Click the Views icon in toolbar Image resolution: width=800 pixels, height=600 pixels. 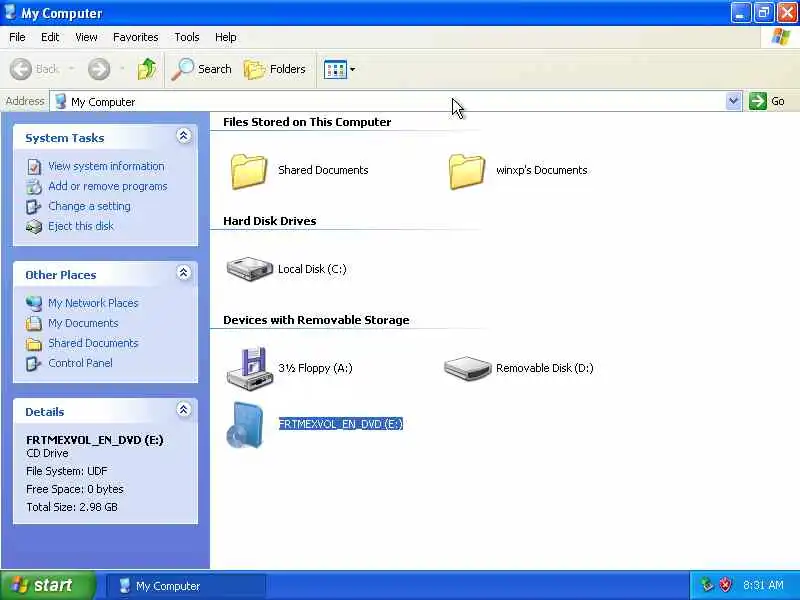335,69
